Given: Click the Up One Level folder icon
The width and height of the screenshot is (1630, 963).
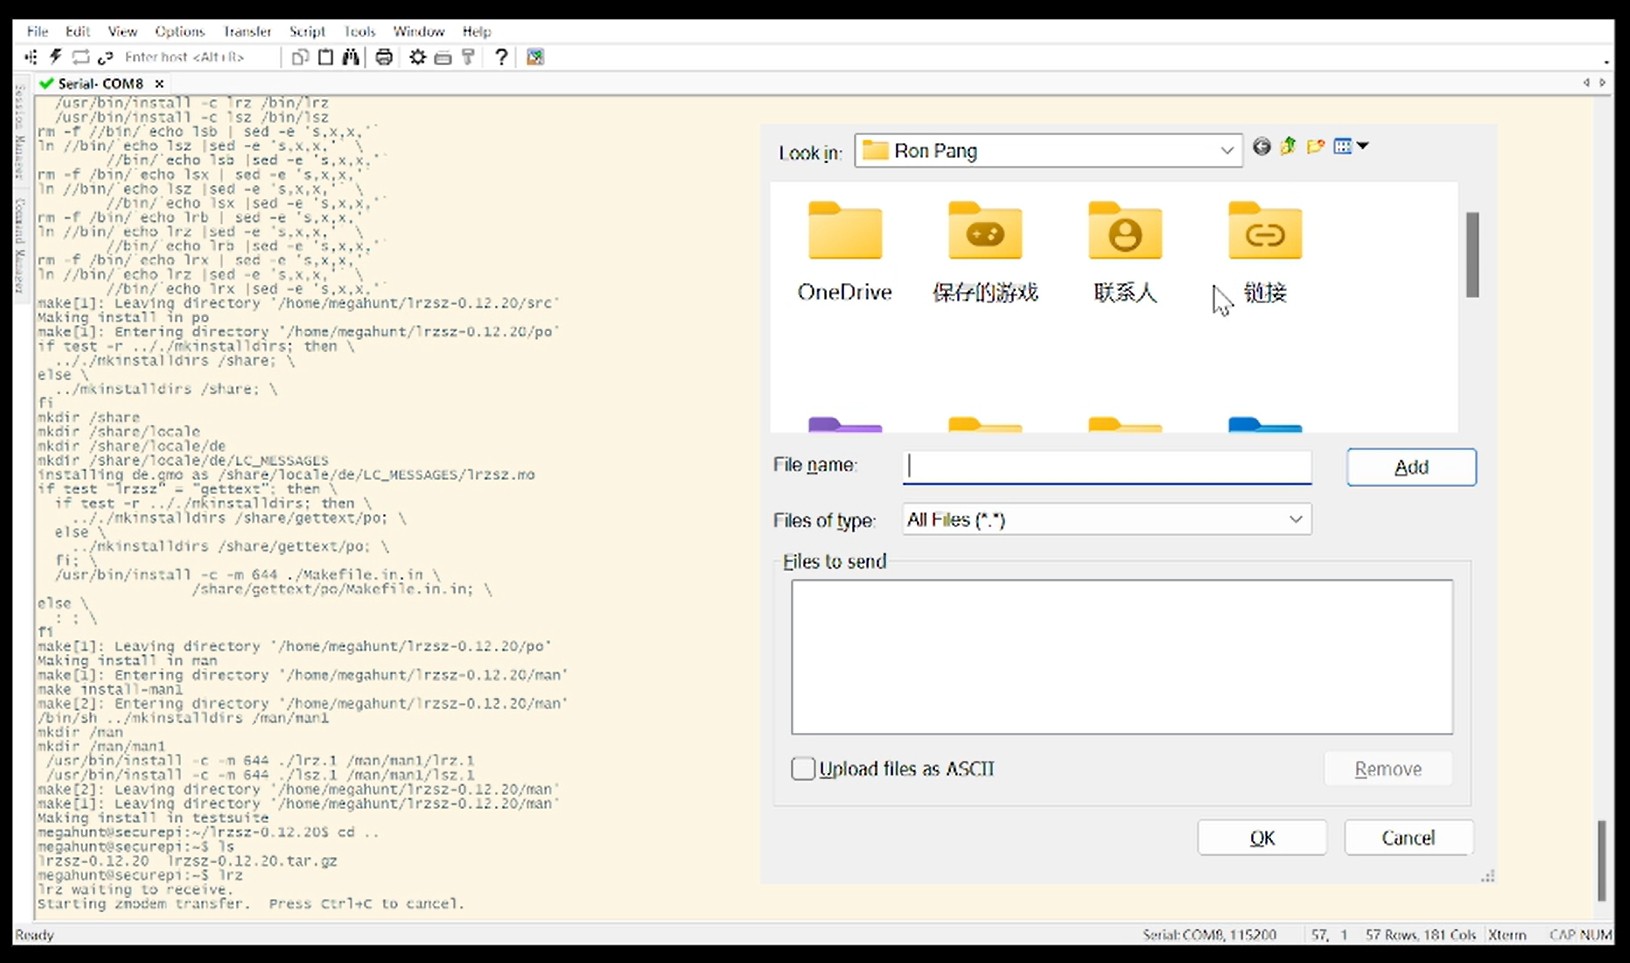Looking at the screenshot, I should click(x=1288, y=146).
